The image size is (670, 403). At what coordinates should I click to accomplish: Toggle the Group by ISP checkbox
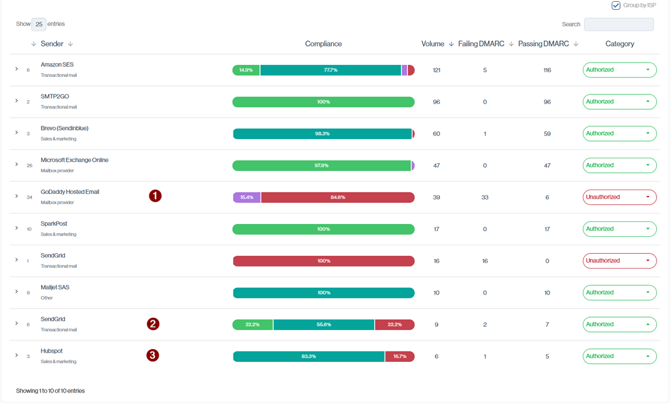point(616,6)
